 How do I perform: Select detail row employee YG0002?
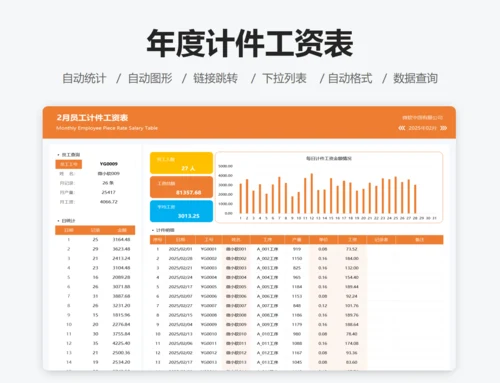point(209,258)
